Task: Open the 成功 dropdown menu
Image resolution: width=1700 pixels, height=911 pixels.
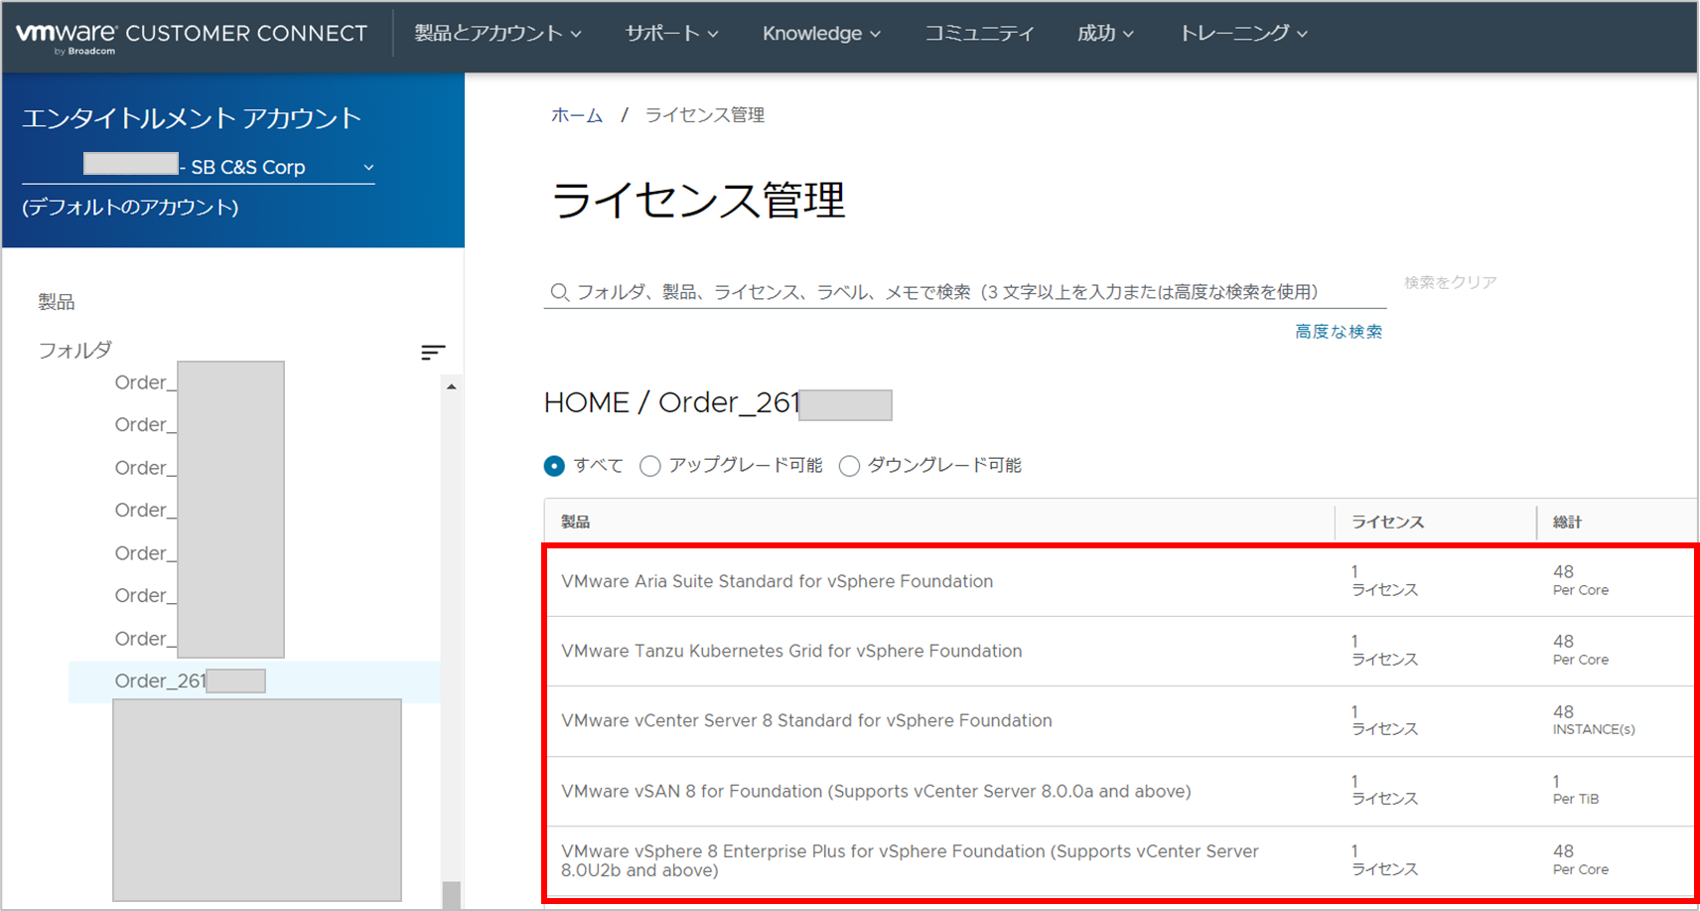Action: [1105, 33]
